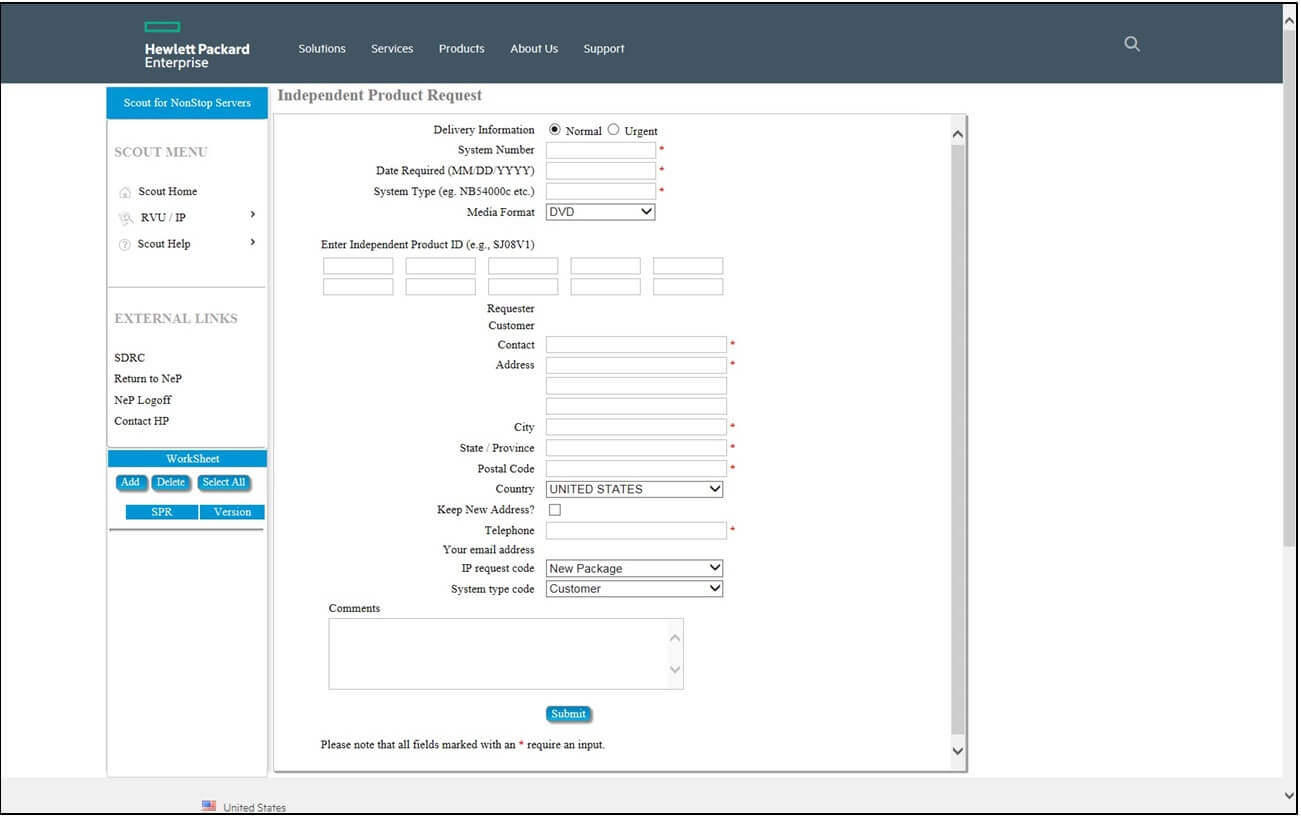Focus the State / Province input field
The height and width of the screenshot is (820, 1301).
tap(636, 448)
